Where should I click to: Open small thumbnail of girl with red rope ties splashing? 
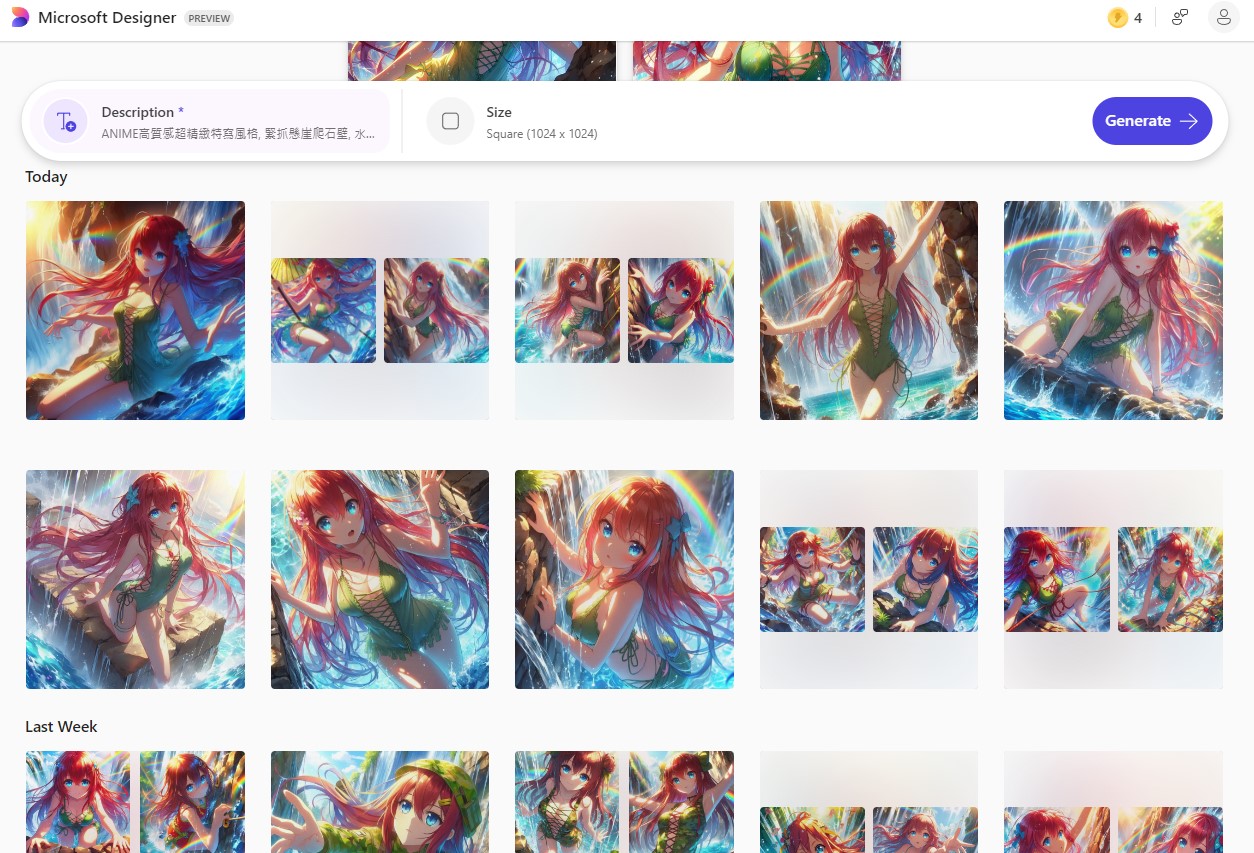pos(812,579)
